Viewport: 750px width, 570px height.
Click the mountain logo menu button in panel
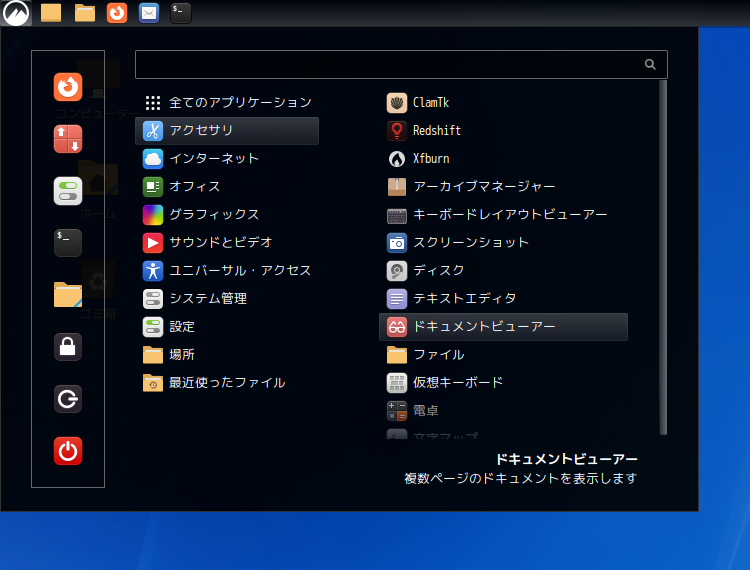click(16, 13)
